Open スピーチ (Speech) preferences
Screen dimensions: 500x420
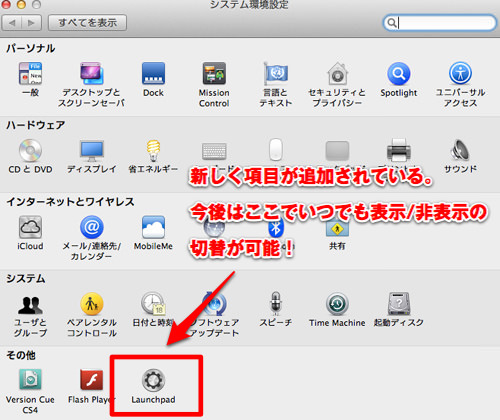276,304
